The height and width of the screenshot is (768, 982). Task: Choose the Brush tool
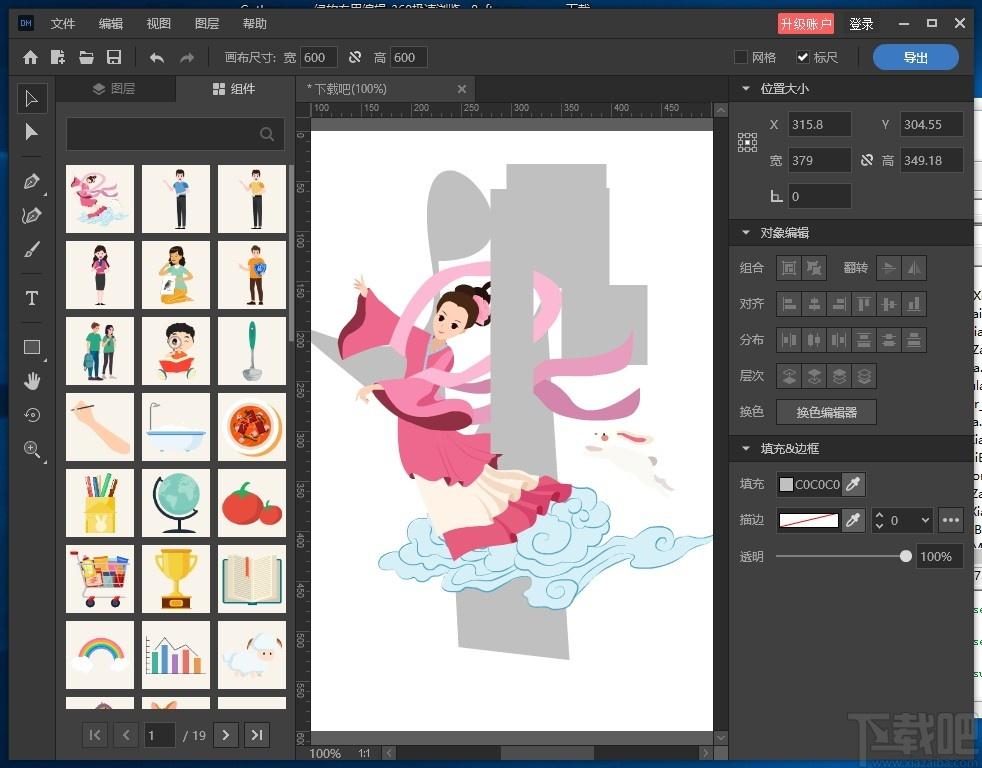click(x=31, y=250)
